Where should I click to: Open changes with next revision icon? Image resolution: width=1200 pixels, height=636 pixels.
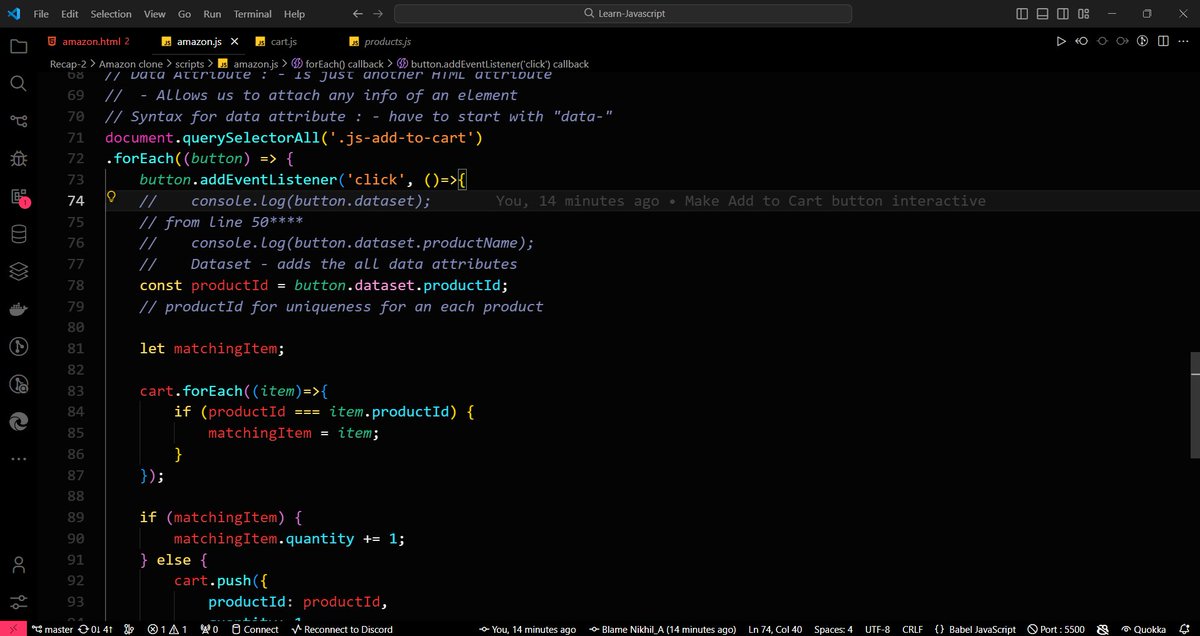1122,41
